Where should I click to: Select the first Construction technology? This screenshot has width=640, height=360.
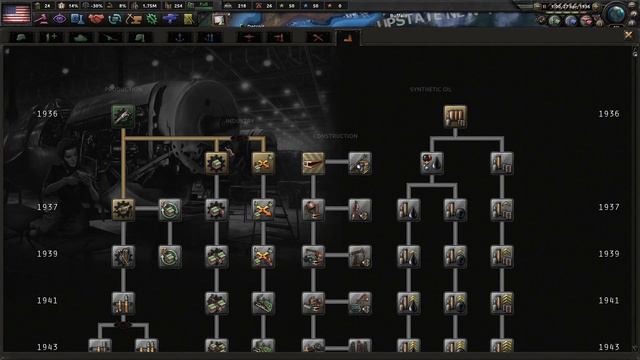tap(313, 163)
